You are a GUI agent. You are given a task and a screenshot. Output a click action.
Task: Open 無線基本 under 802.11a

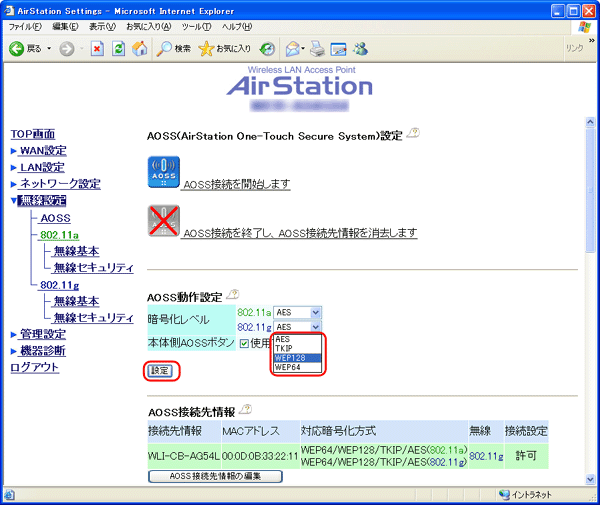coord(77,251)
